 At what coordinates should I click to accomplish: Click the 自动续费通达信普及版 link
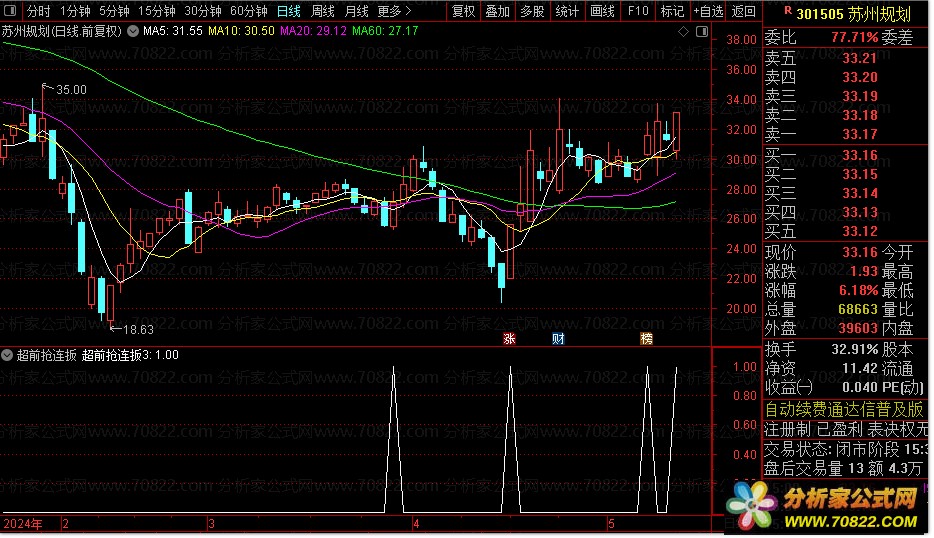844,409
